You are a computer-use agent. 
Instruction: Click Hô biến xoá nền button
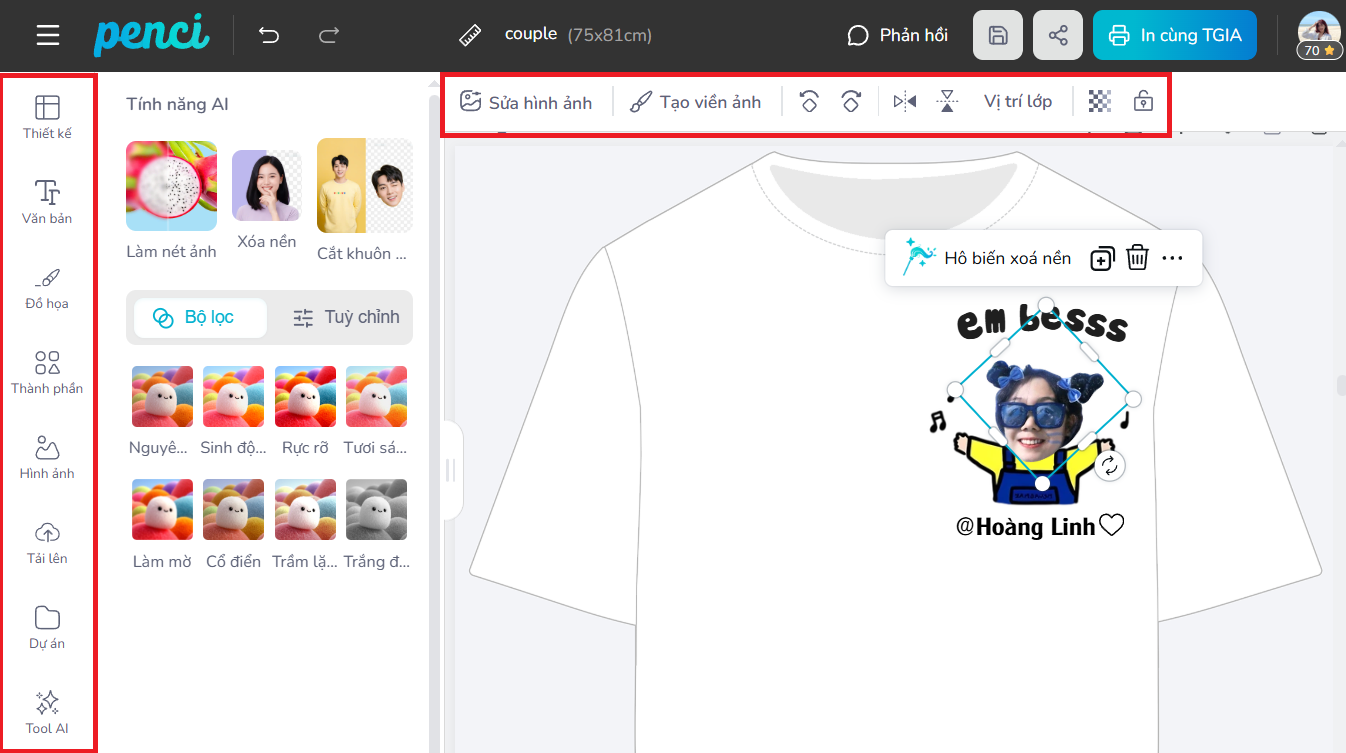pyautogui.click(x=988, y=258)
